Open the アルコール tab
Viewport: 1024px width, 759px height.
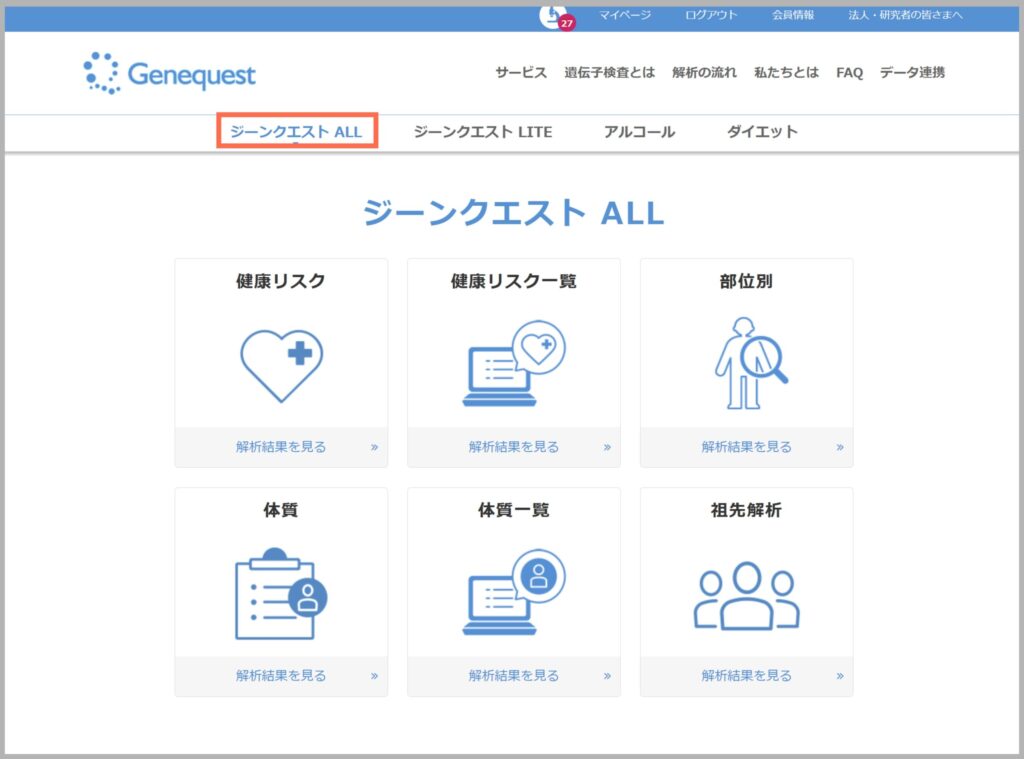[x=639, y=132]
